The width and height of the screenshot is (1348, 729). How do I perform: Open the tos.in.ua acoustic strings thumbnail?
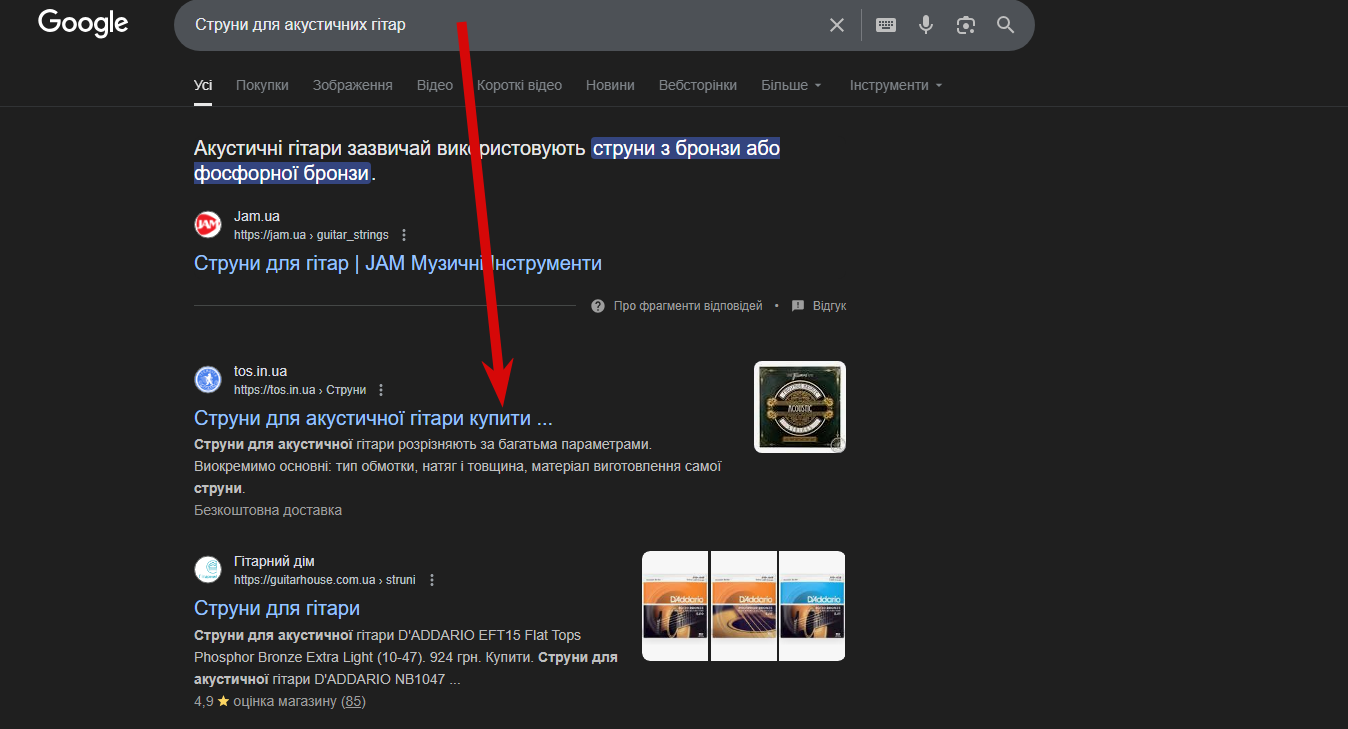coord(800,407)
